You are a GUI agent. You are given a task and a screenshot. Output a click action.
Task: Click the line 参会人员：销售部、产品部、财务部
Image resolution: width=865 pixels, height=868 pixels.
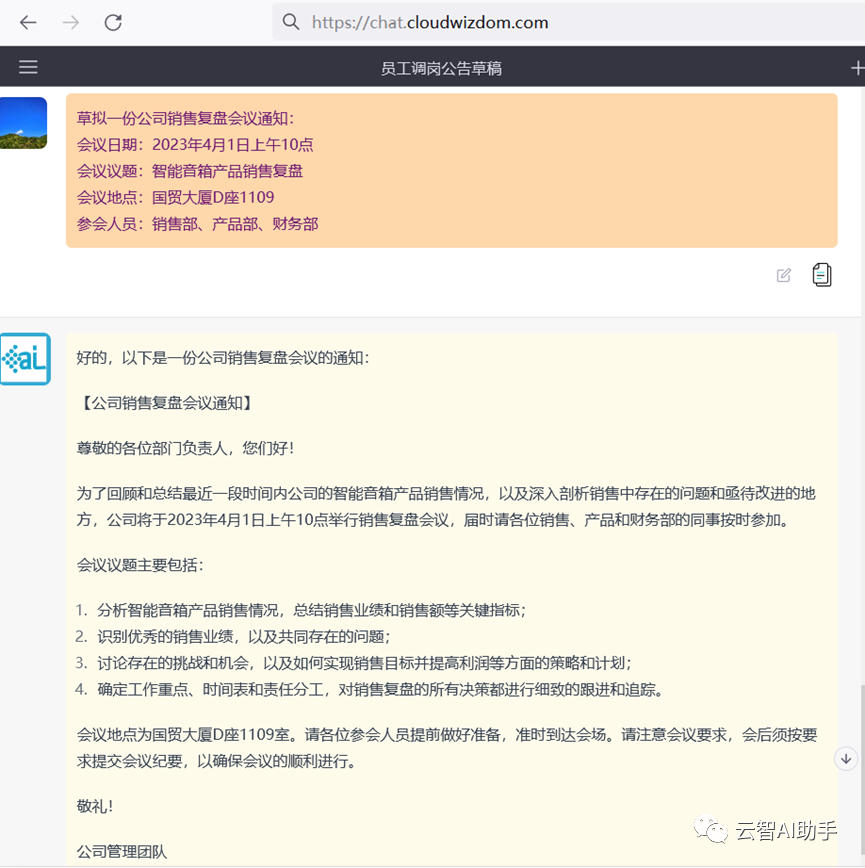coord(198,224)
